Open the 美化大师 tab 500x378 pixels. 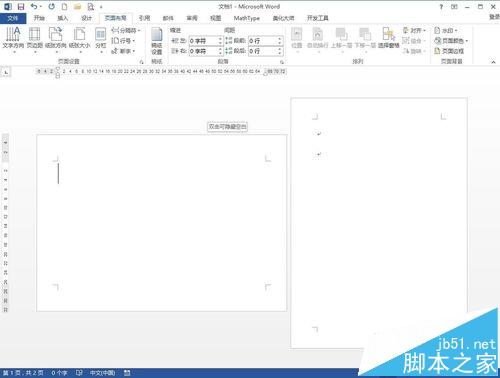pyautogui.click(x=283, y=18)
